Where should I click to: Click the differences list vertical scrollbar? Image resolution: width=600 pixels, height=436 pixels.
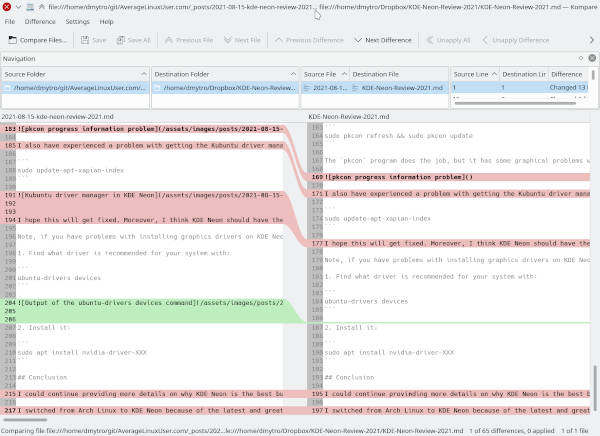[593, 75]
